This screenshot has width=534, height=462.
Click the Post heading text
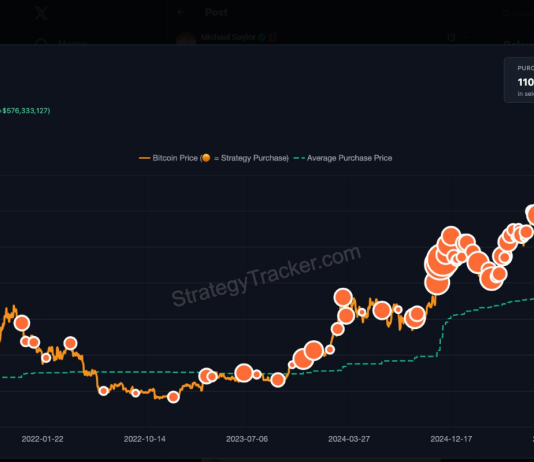click(x=216, y=13)
